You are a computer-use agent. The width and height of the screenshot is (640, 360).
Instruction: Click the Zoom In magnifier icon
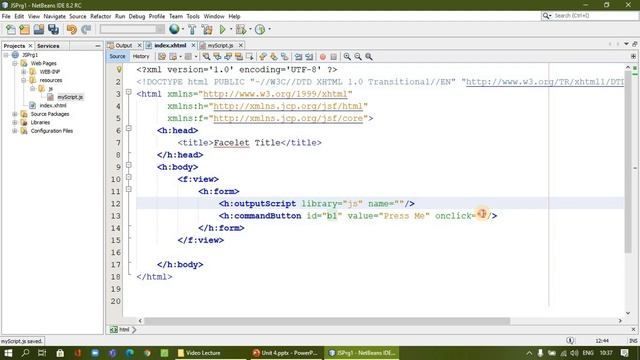[347, 57]
